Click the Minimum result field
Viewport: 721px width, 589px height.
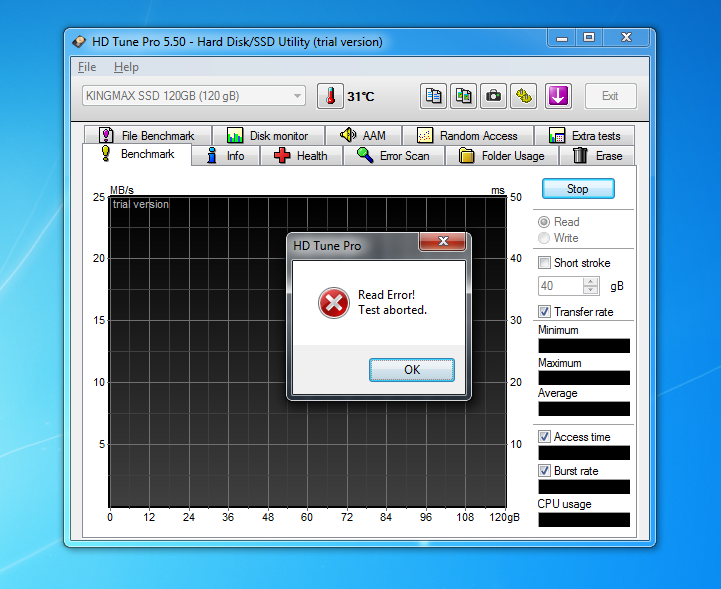[584, 346]
